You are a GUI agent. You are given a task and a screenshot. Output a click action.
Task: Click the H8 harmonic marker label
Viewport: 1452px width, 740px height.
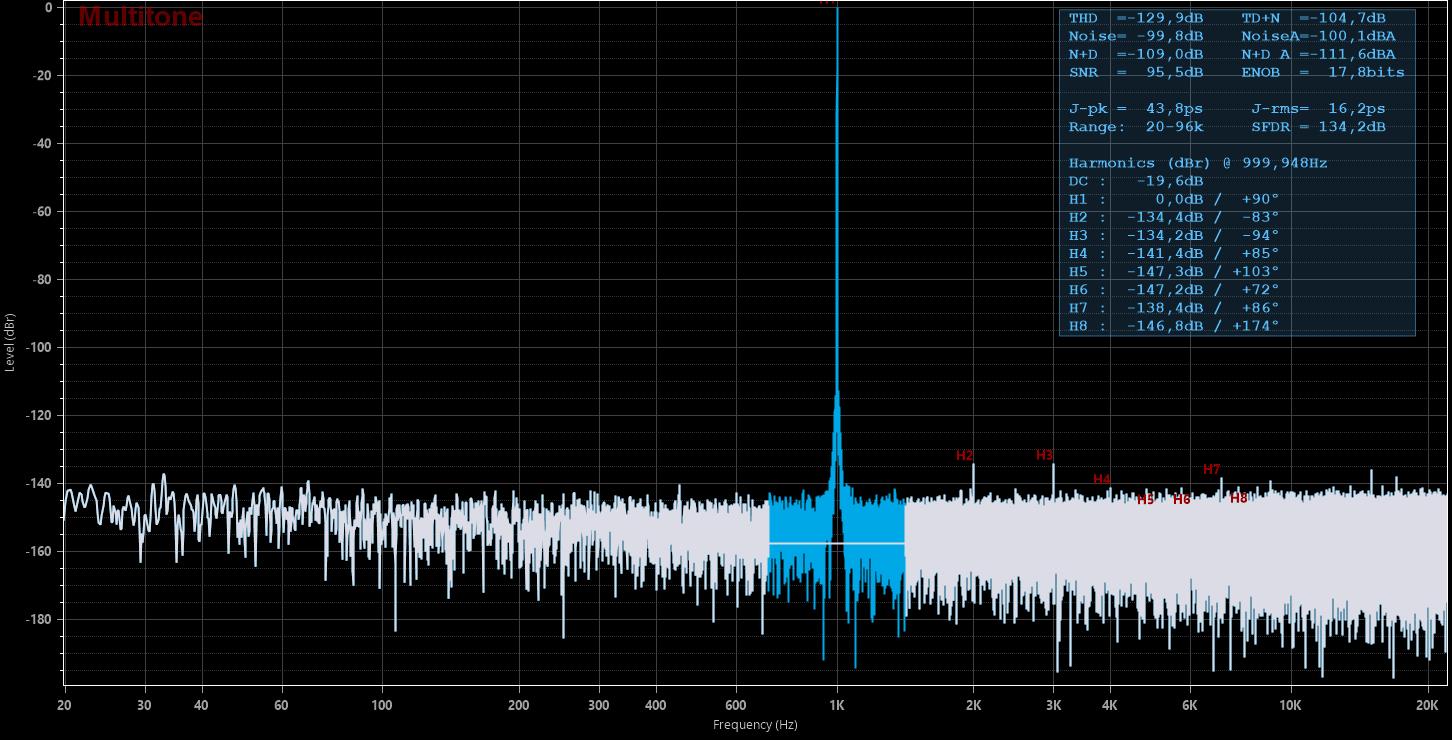pyautogui.click(x=1238, y=497)
